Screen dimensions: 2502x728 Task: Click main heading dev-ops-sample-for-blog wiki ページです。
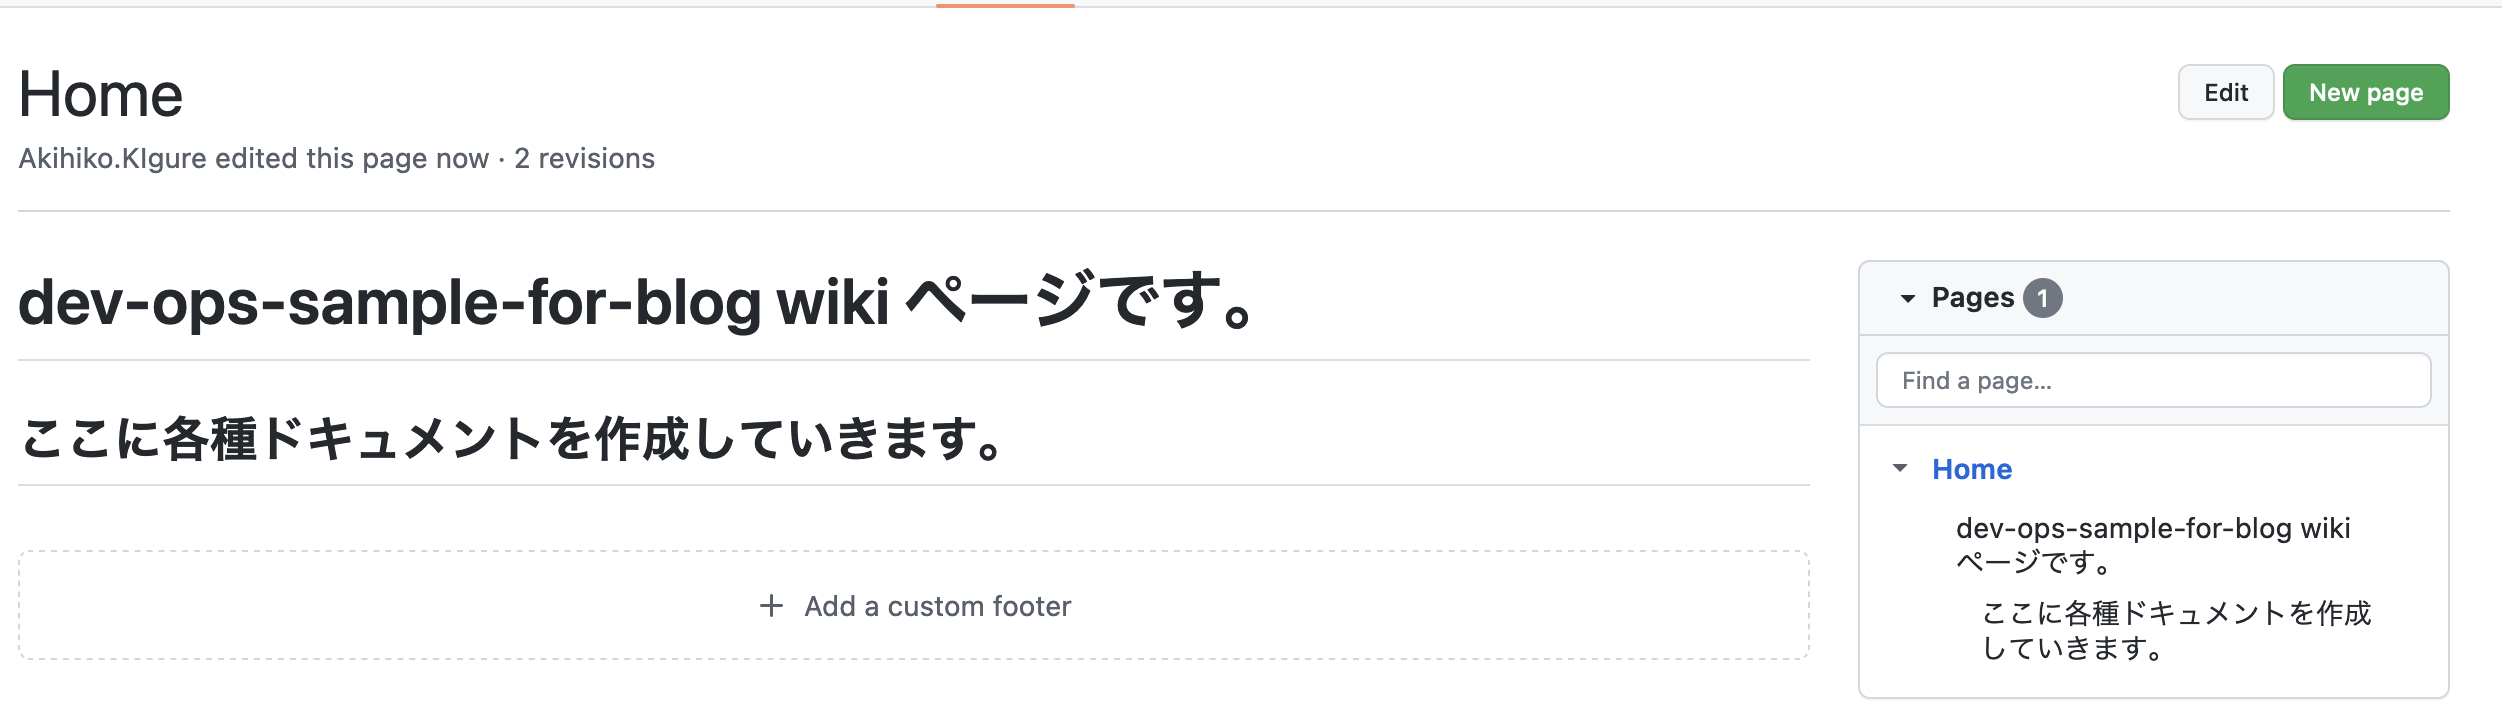(634, 303)
